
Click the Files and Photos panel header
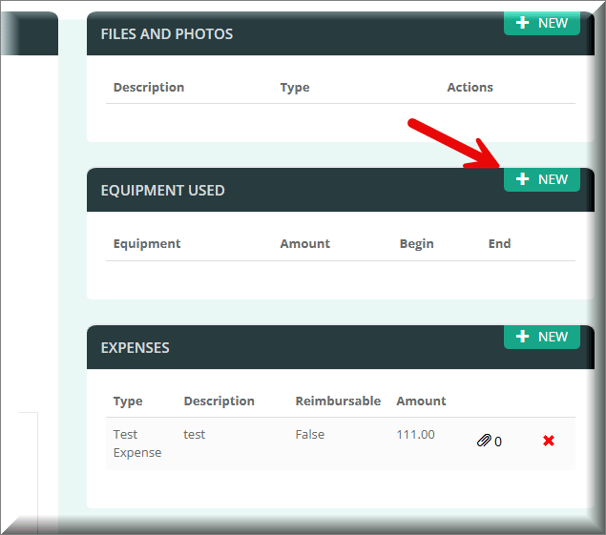click(x=166, y=34)
